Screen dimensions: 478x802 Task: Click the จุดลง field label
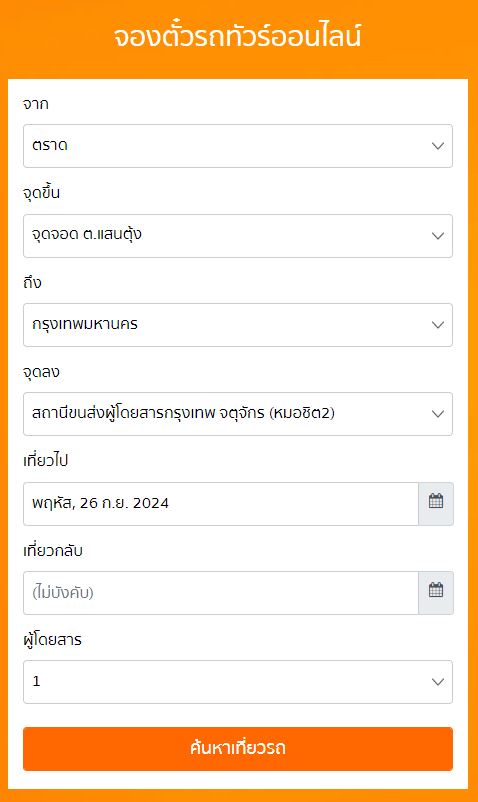41,372
